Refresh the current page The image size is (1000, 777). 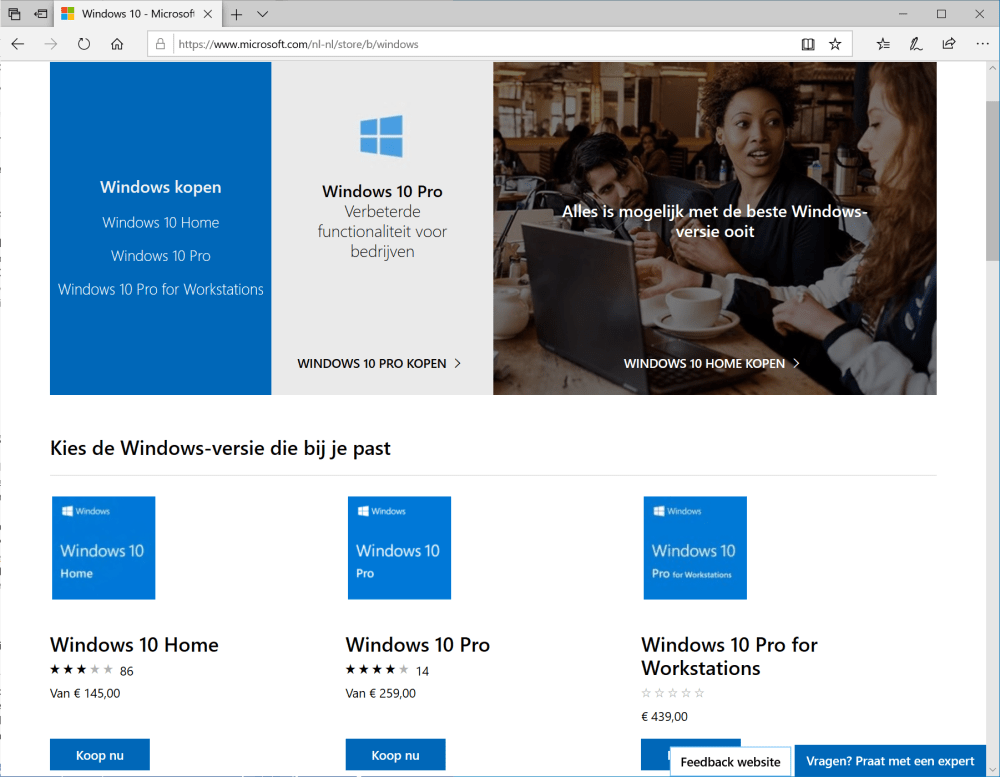pos(84,44)
